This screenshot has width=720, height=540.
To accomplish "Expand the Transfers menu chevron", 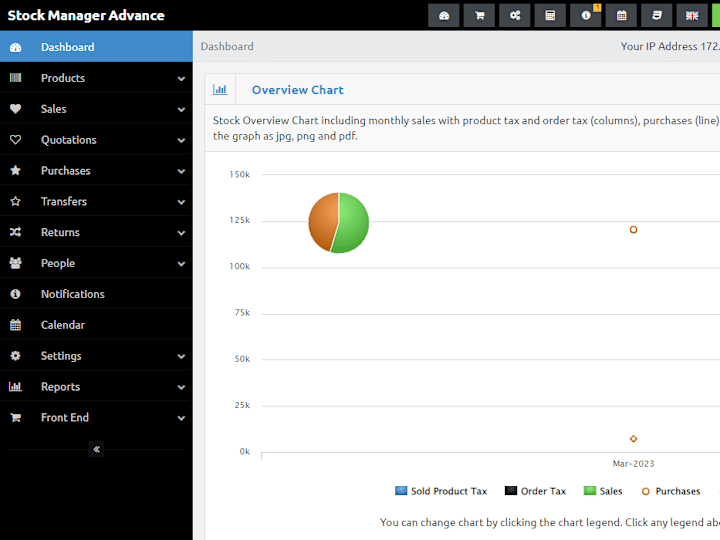I will (181, 202).
